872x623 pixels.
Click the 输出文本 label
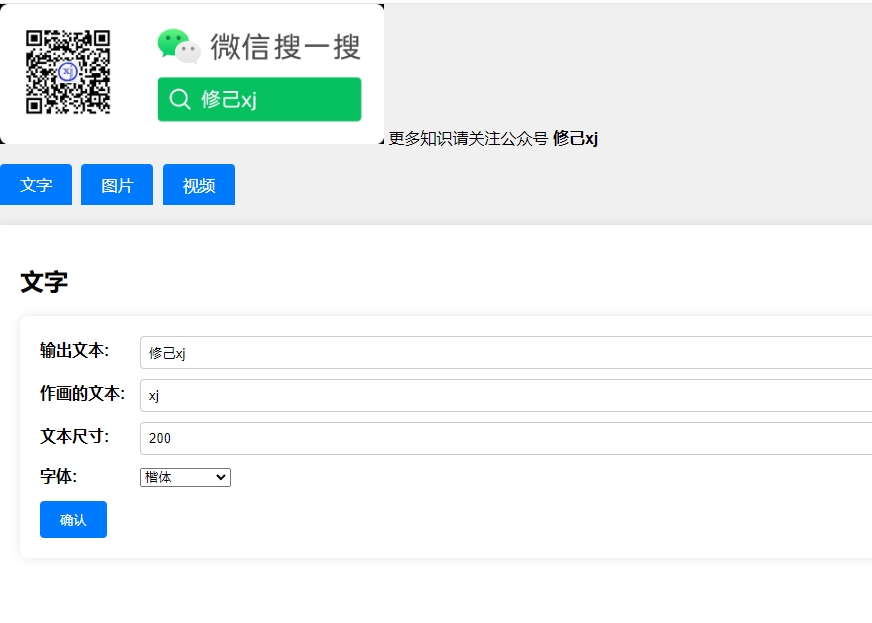pyautogui.click(x=75, y=350)
